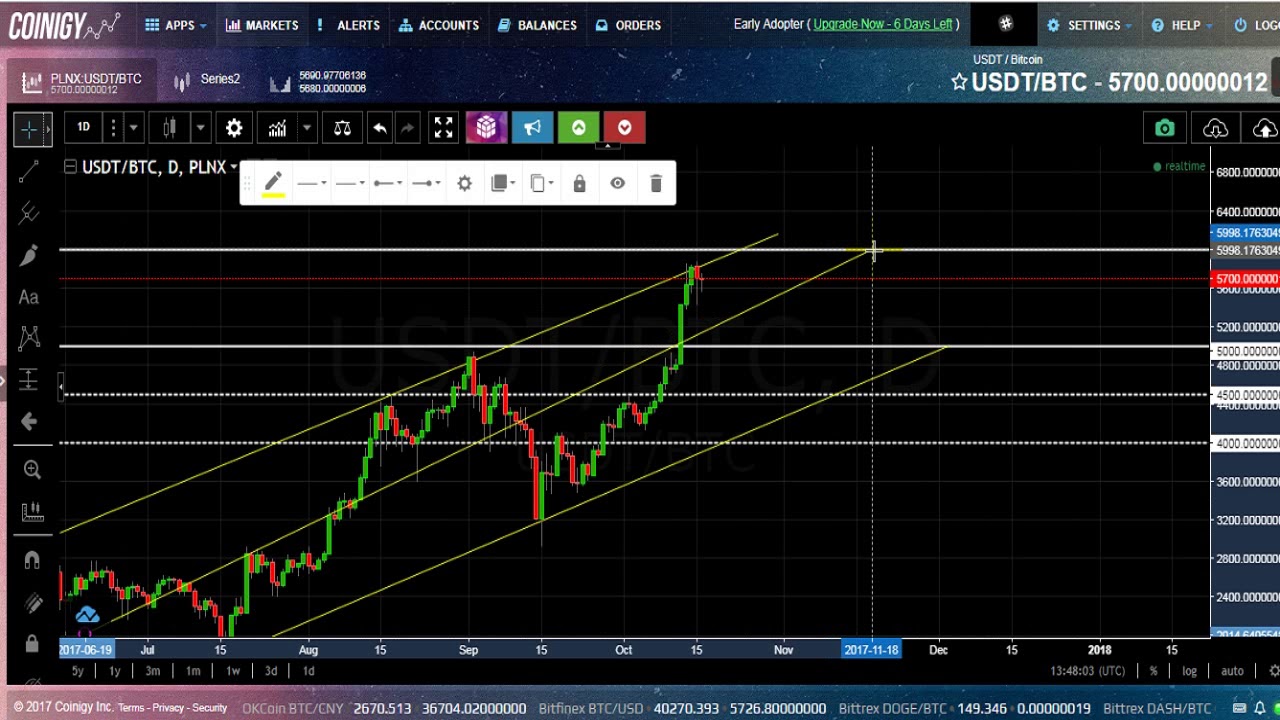The width and height of the screenshot is (1280, 720).
Task: Open the USDT/BTC, D, PLNX legend dropdown
Action: click(233, 168)
